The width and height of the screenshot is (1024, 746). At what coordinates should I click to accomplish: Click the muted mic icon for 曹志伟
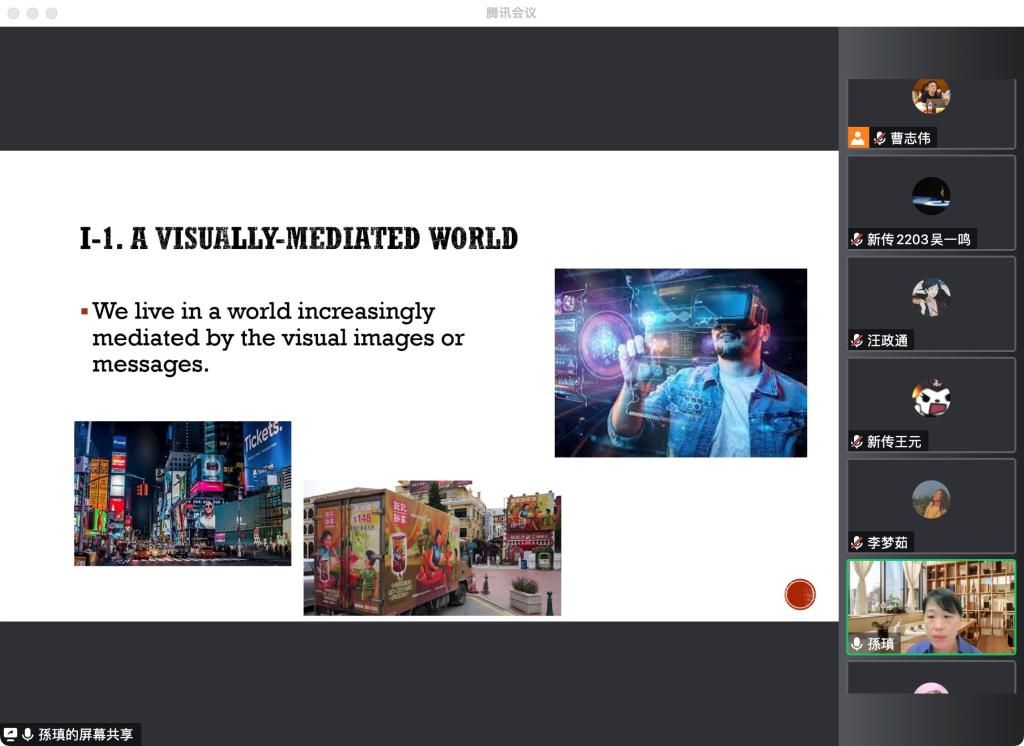click(879, 138)
